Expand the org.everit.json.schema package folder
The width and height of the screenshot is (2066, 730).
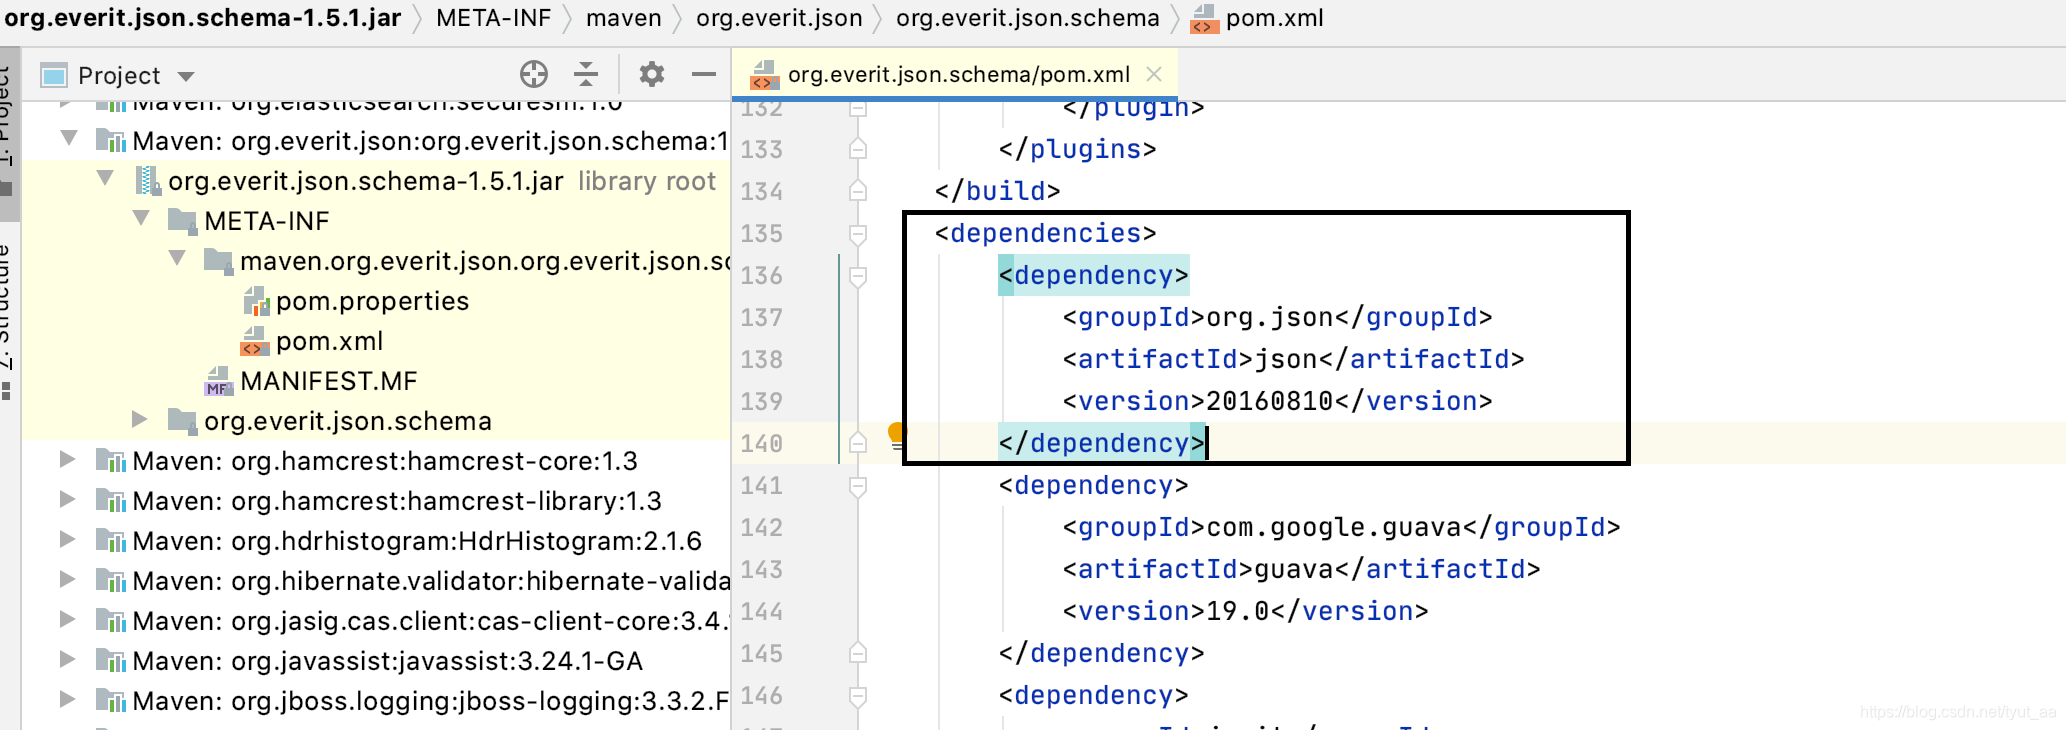point(140,419)
